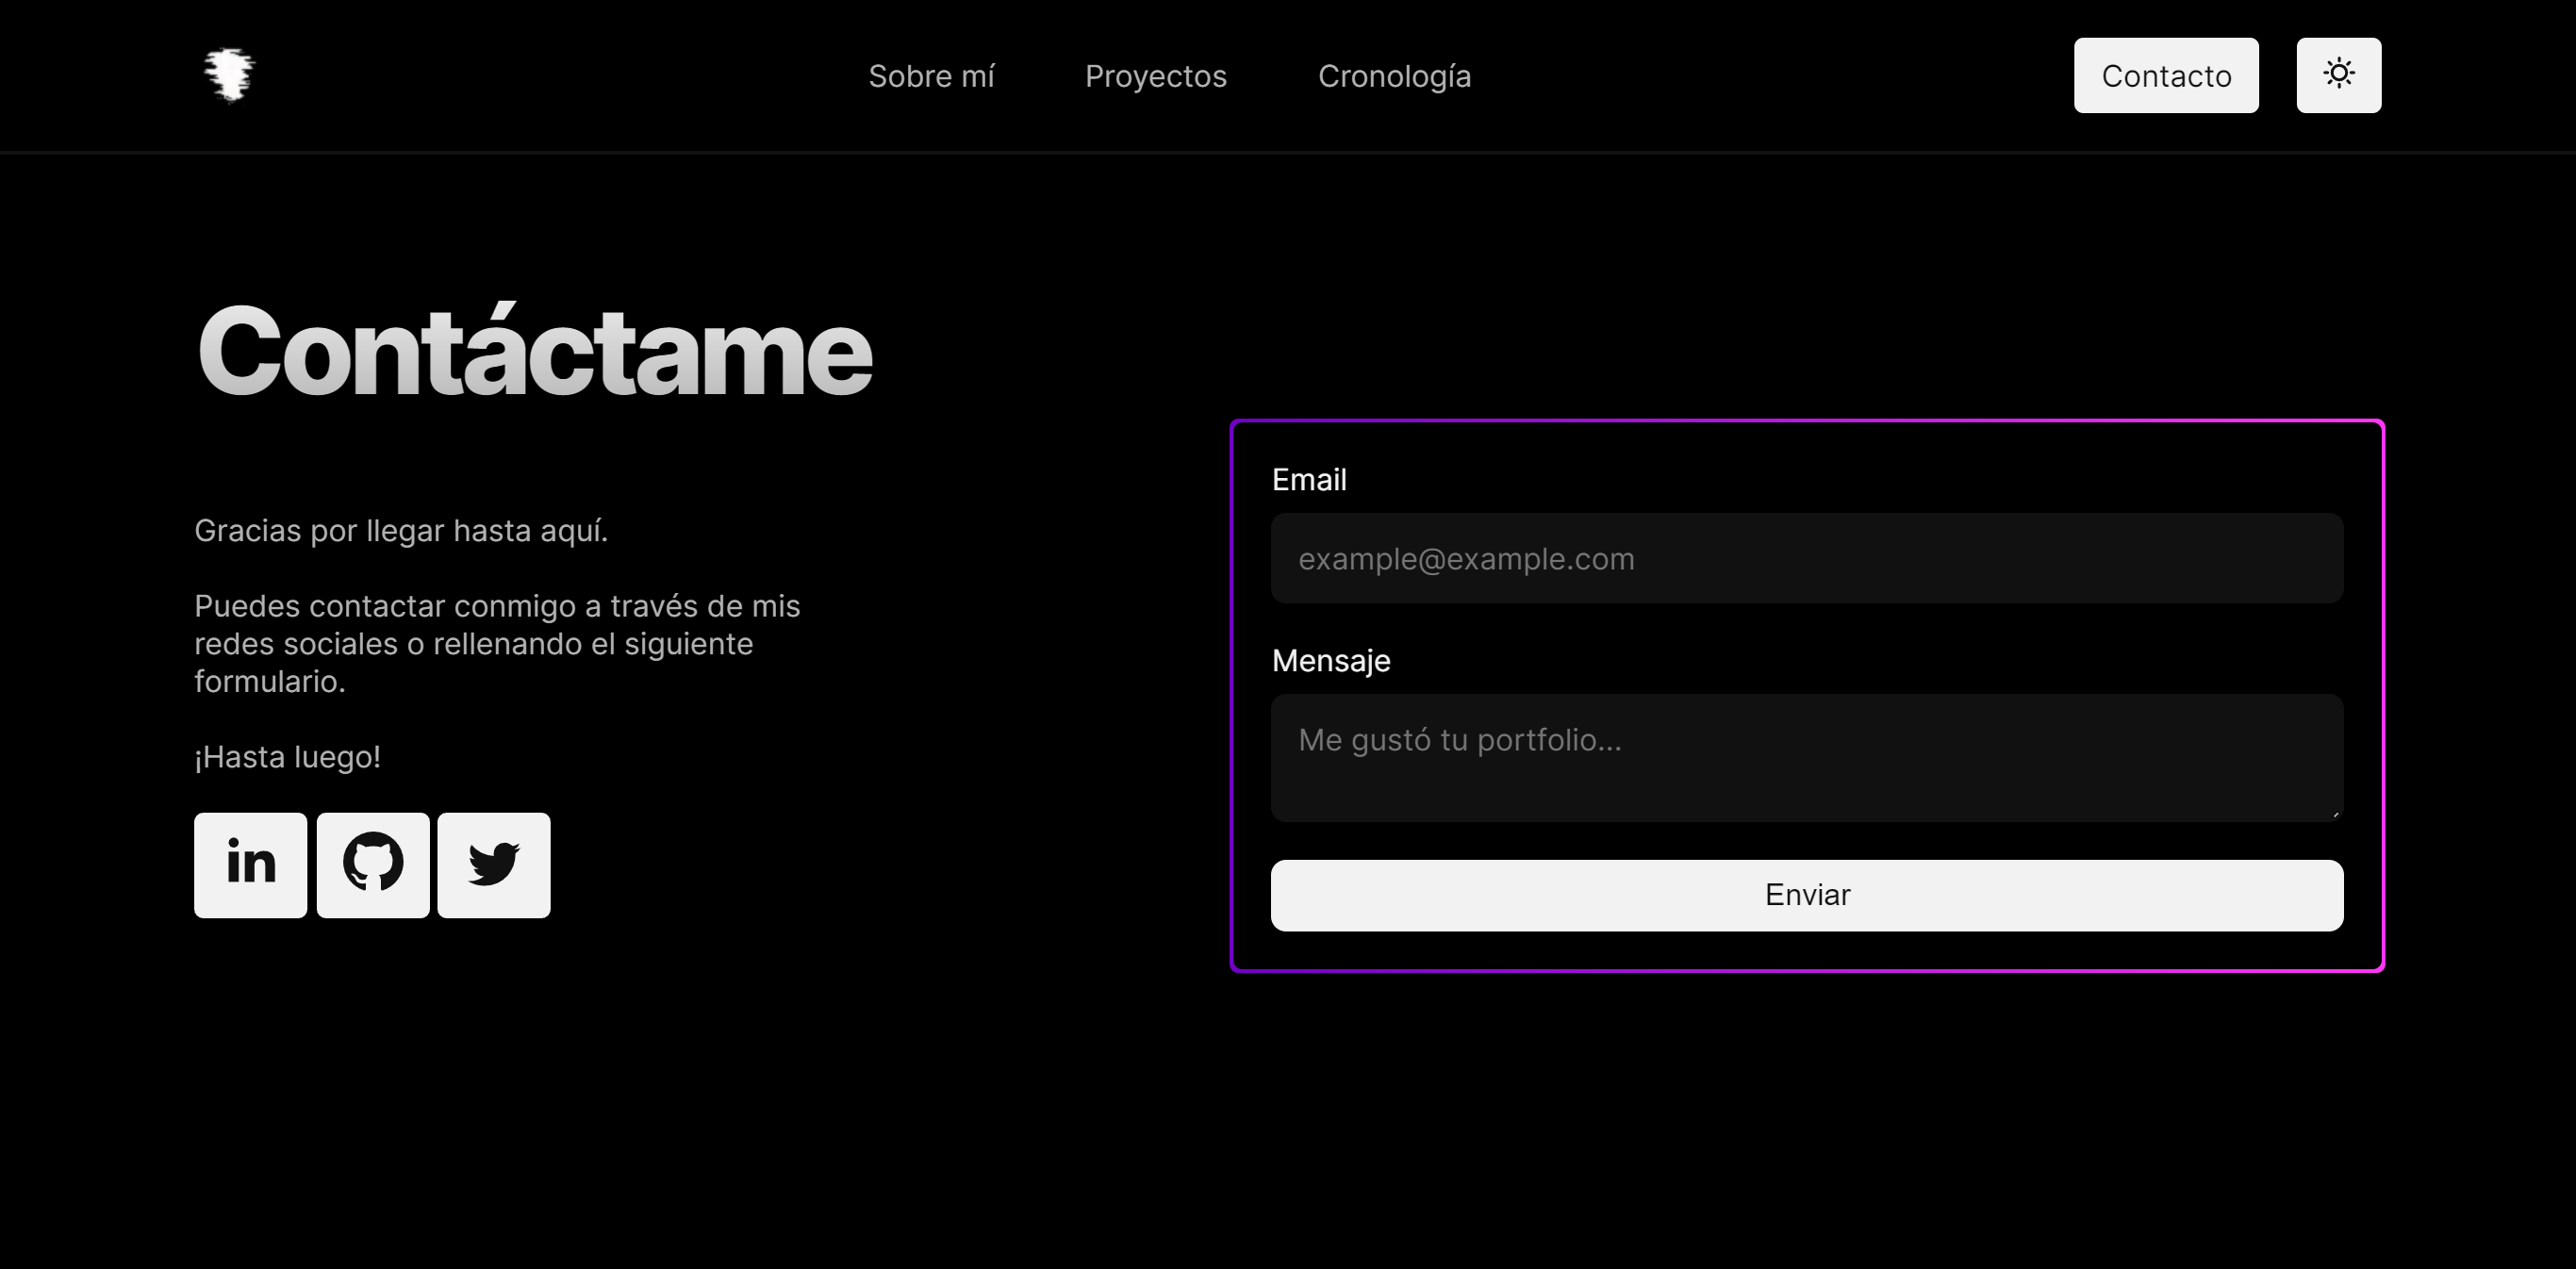The width and height of the screenshot is (2576, 1269).
Task: Open the Cronología nav link
Action: (1394, 76)
